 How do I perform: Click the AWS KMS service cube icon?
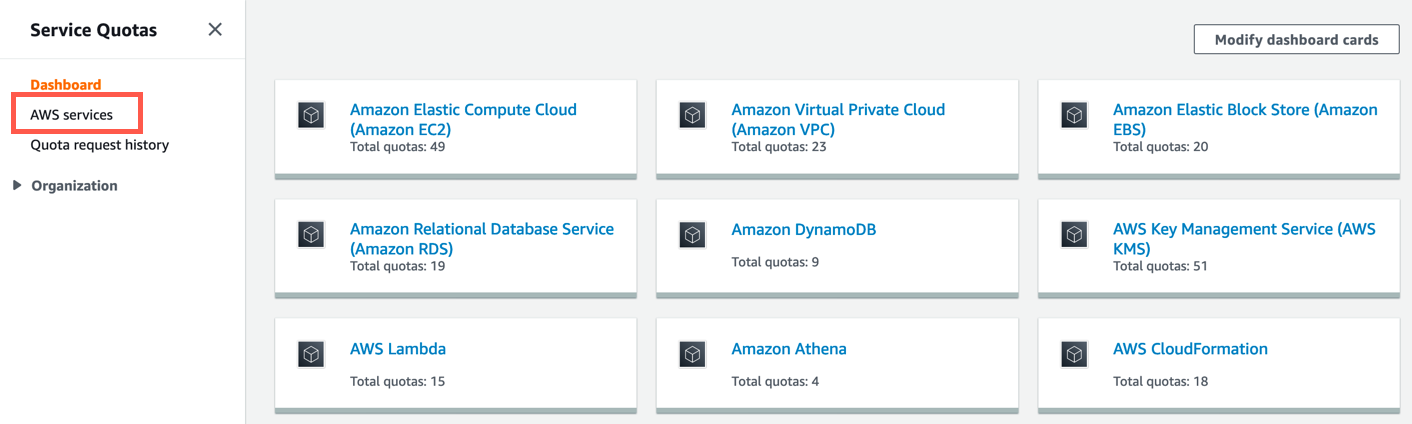tap(1074, 234)
